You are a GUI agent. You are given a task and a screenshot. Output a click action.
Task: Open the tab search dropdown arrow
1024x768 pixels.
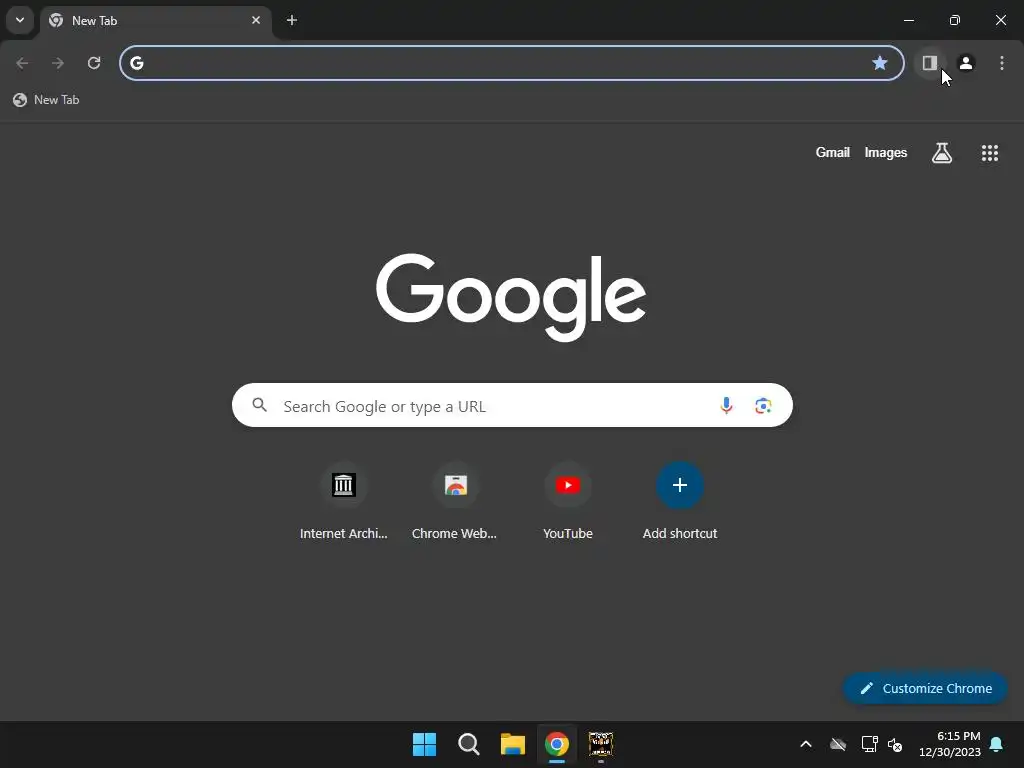tap(20, 20)
